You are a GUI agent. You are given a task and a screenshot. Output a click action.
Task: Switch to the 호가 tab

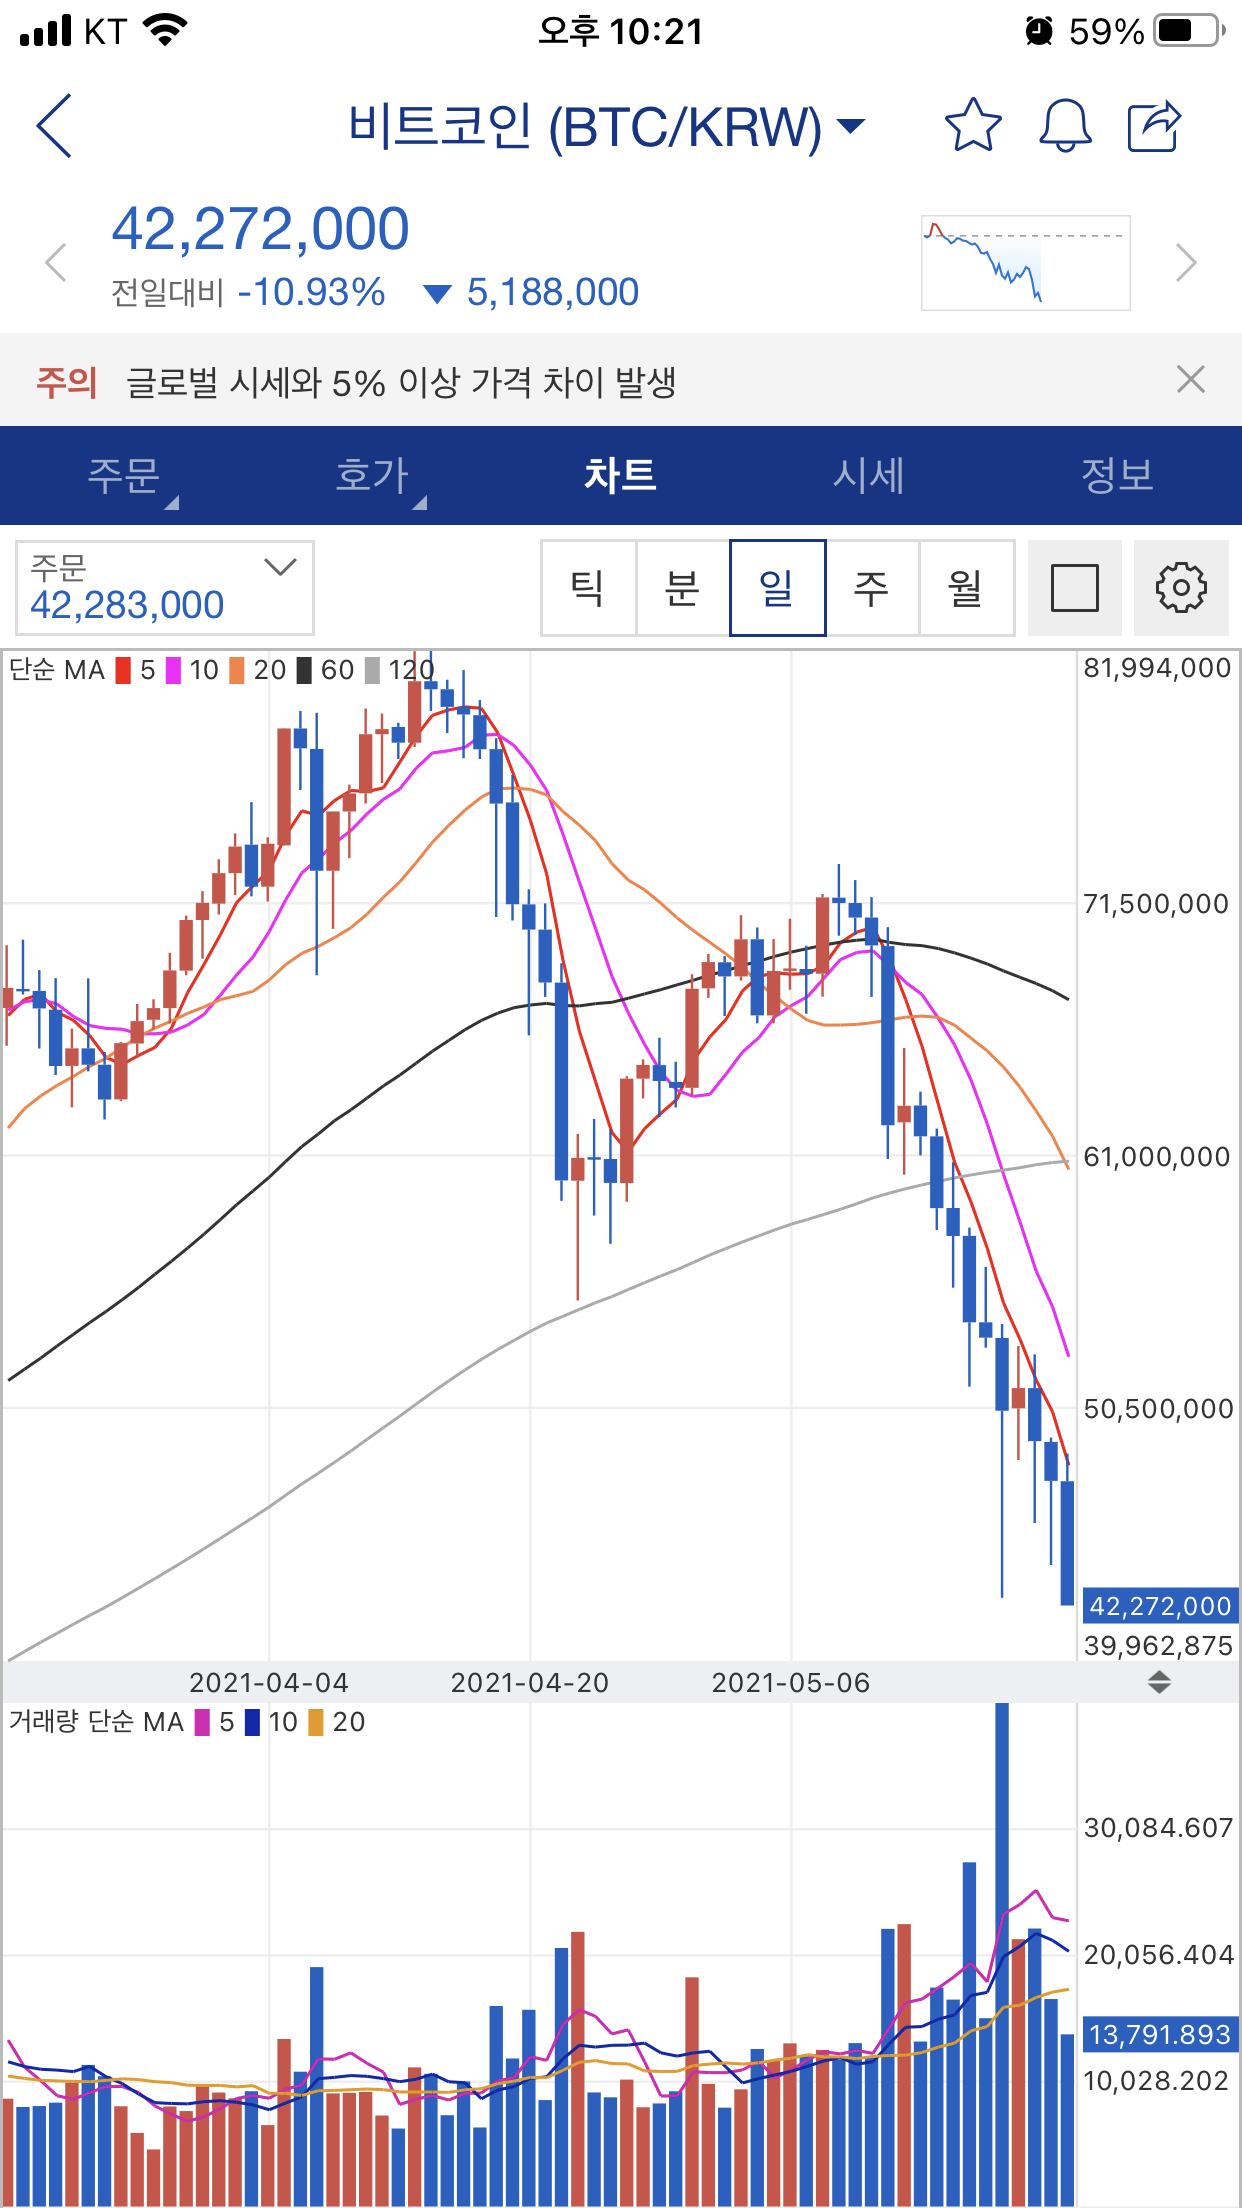click(x=372, y=475)
